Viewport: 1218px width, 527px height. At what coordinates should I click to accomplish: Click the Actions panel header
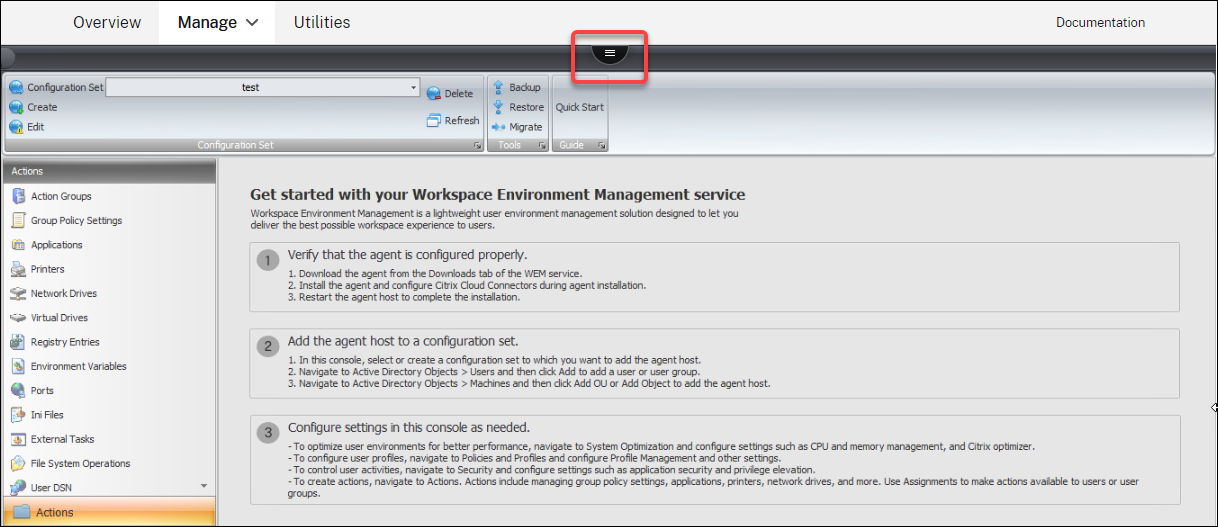(109, 171)
